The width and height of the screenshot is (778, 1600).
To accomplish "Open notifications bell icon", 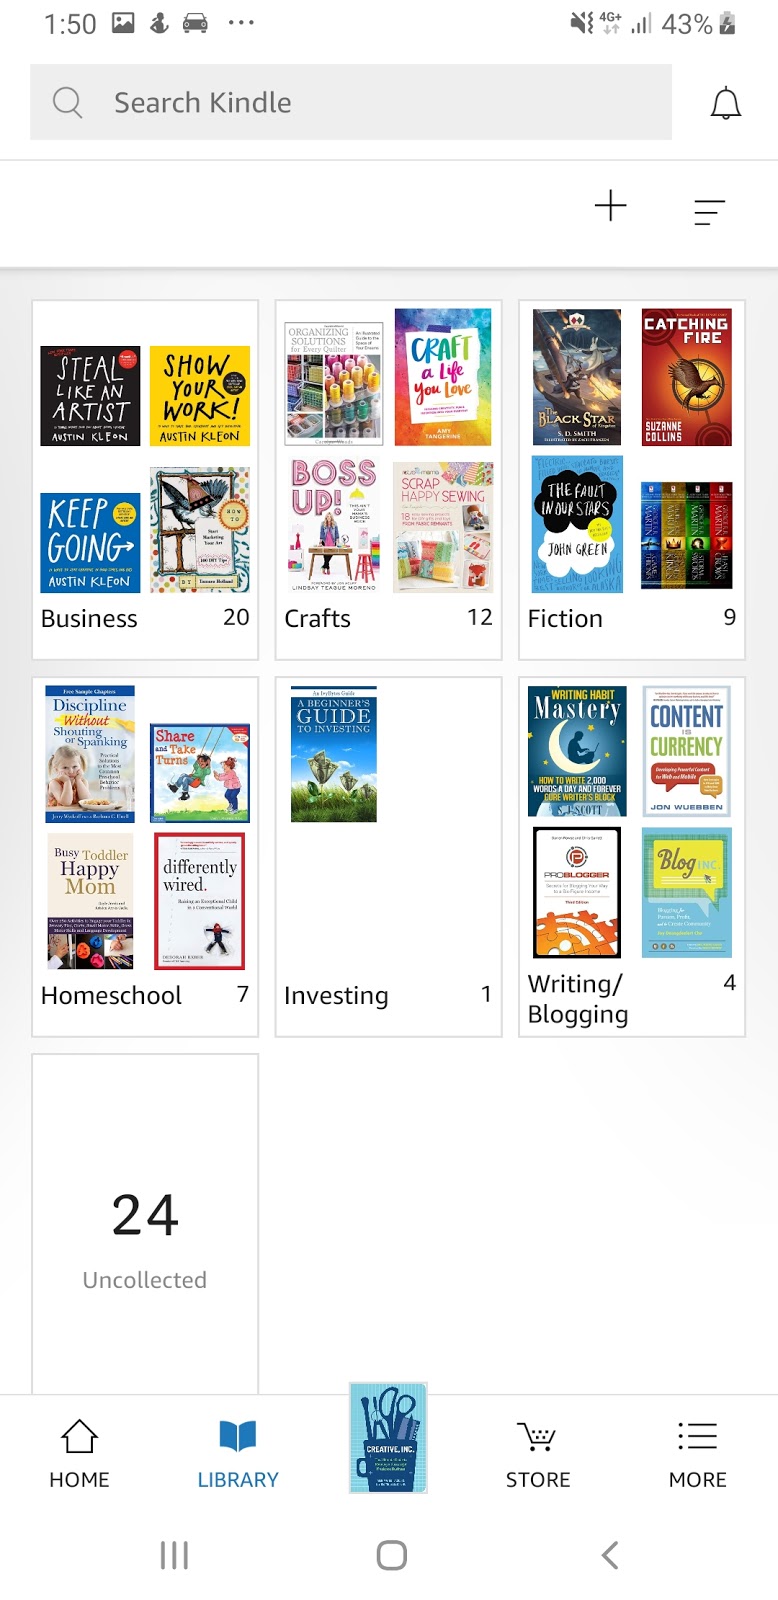I will pyautogui.click(x=725, y=103).
